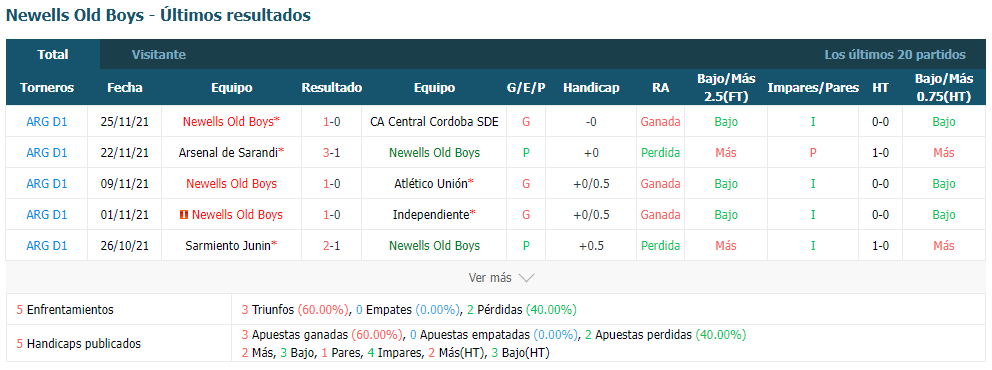Expand the Ver más chevron arrow
The width and height of the screenshot is (992, 370).
pyautogui.click(x=526, y=278)
